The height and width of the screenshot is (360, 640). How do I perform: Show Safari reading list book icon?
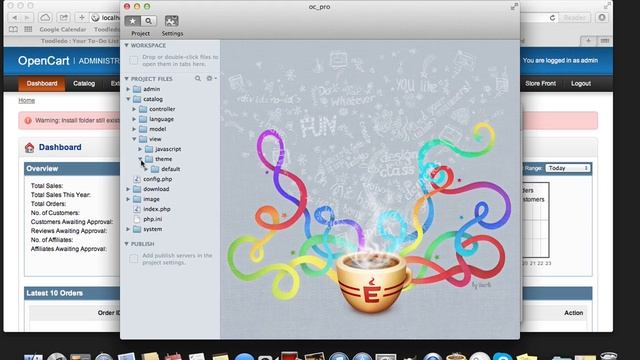(x=13, y=29)
